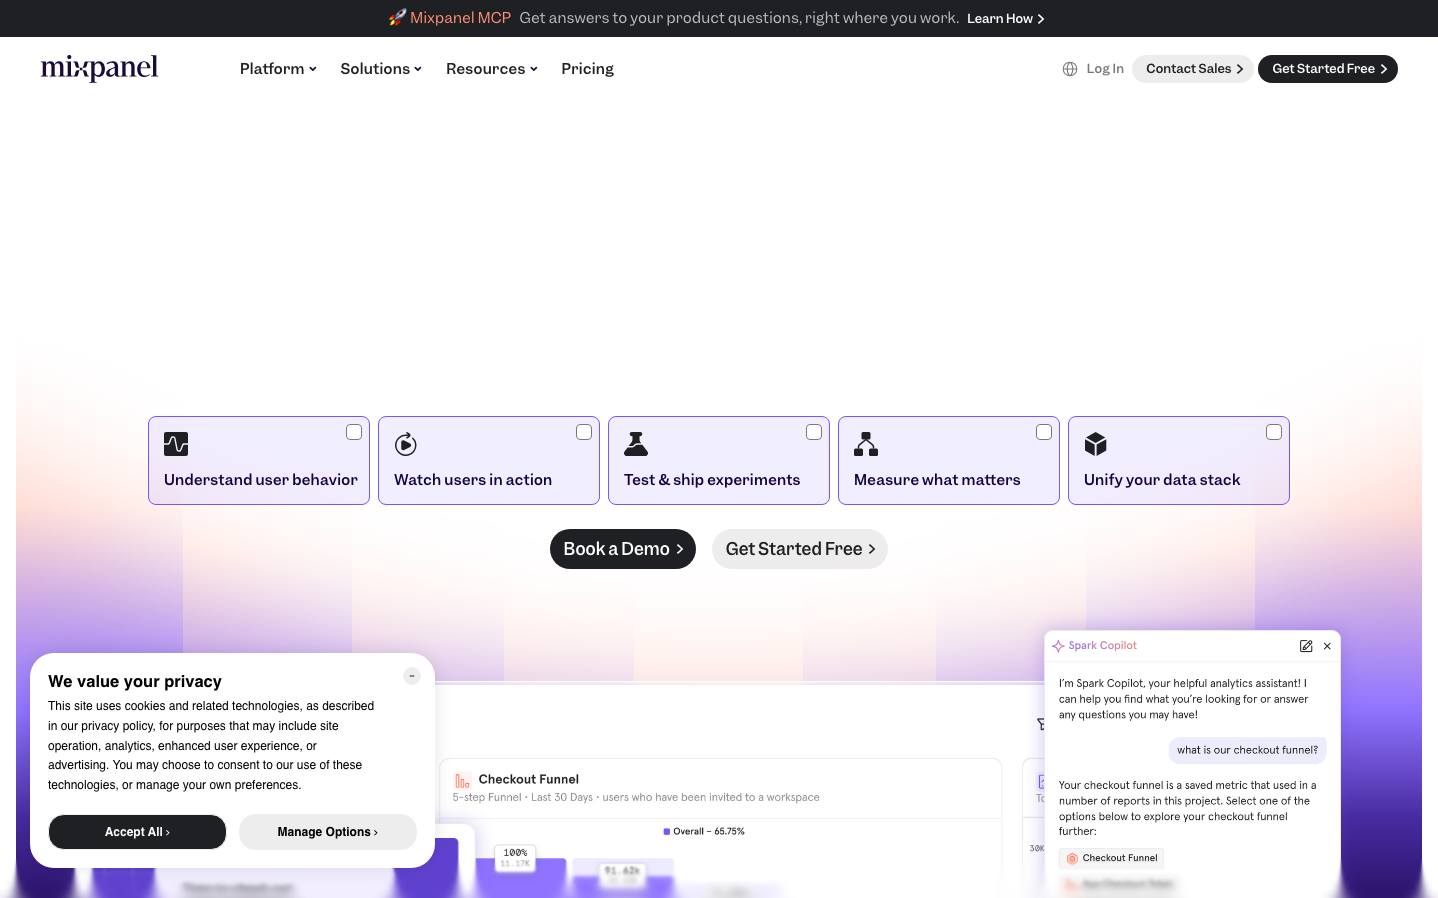1438x898 pixels.
Task: Click the Watch users in action replay icon
Action: 406,444
